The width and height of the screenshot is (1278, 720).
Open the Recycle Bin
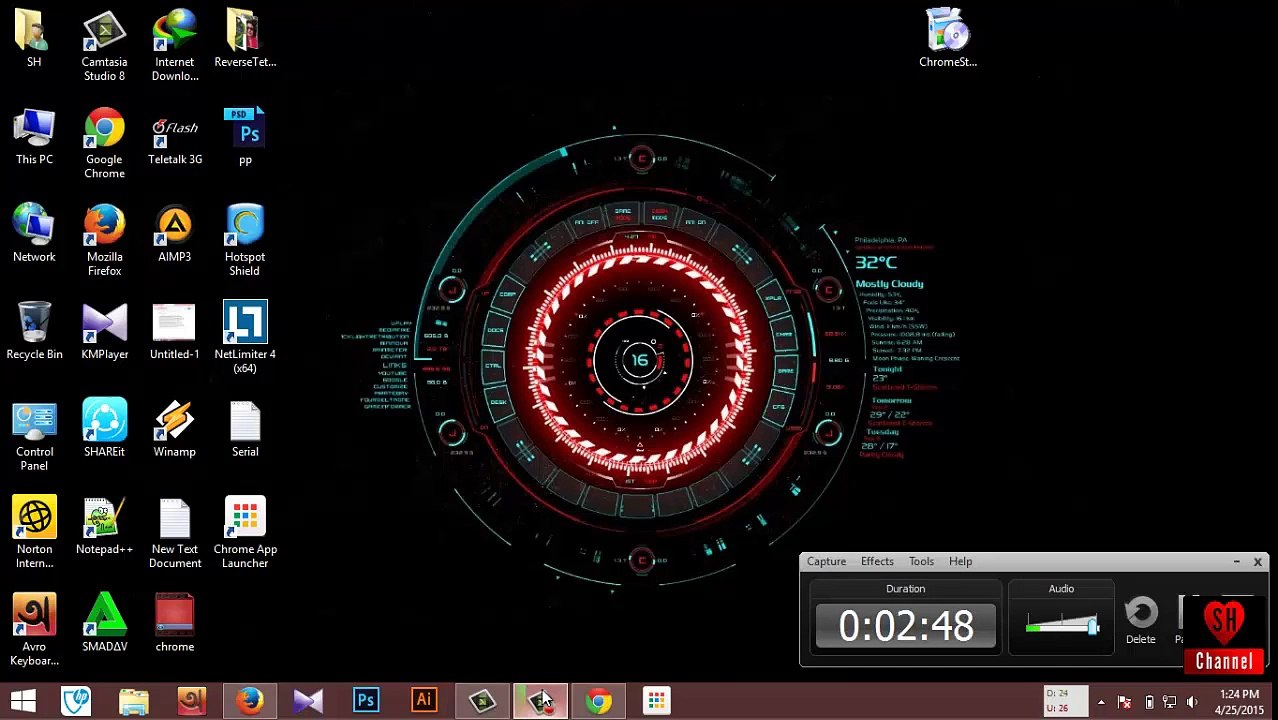(34, 331)
